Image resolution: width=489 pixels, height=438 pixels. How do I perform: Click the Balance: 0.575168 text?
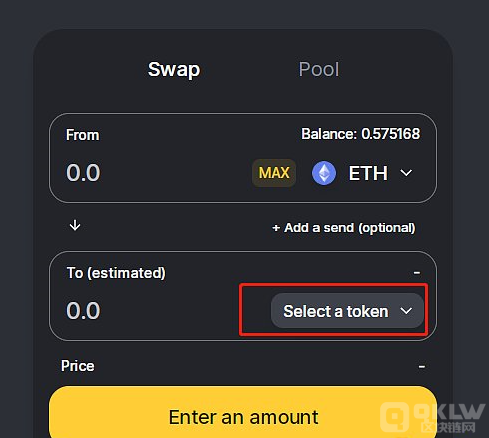click(x=360, y=134)
